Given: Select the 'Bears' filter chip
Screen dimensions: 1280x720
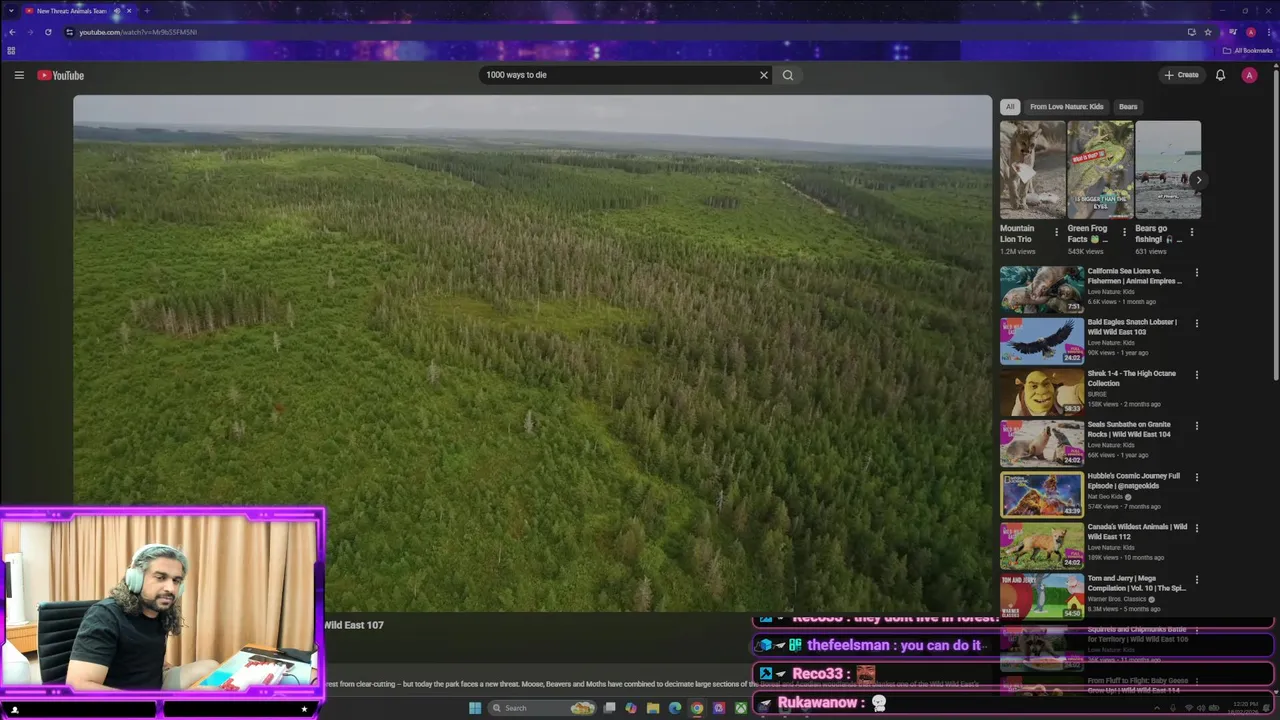Looking at the screenshot, I should (x=1128, y=107).
